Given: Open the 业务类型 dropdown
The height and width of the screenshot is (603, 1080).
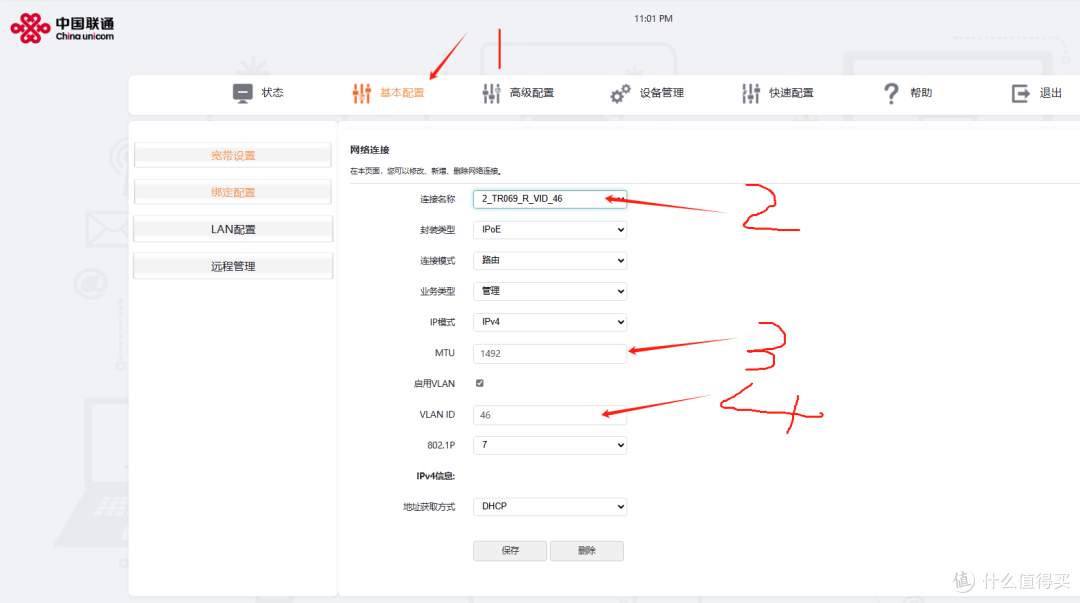Looking at the screenshot, I should [x=550, y=291].
